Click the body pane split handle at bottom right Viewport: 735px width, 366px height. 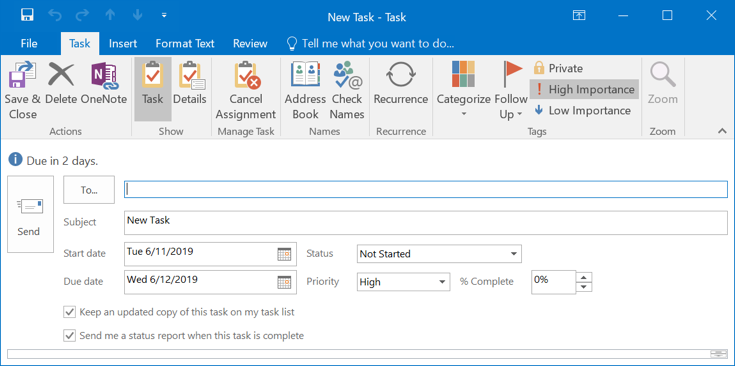point(718,354)
